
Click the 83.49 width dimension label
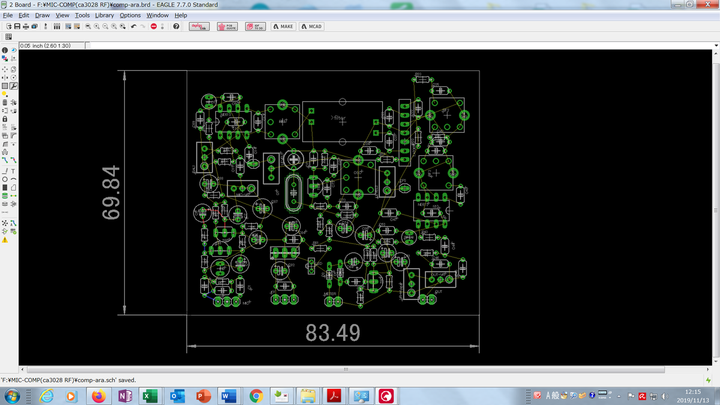pyautogui.click(x=333, y=333)
